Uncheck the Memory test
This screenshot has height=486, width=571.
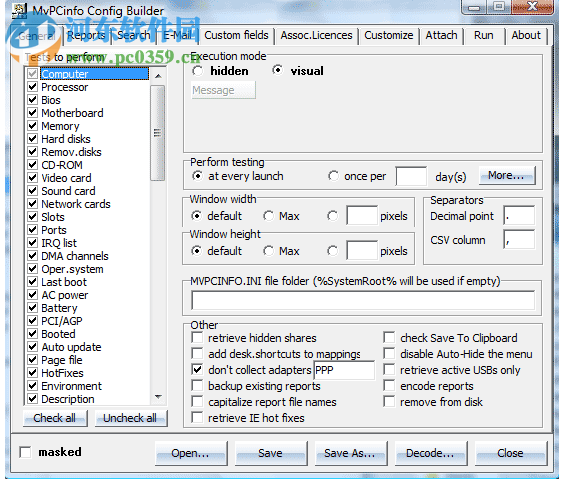click(x=32, y=126)
